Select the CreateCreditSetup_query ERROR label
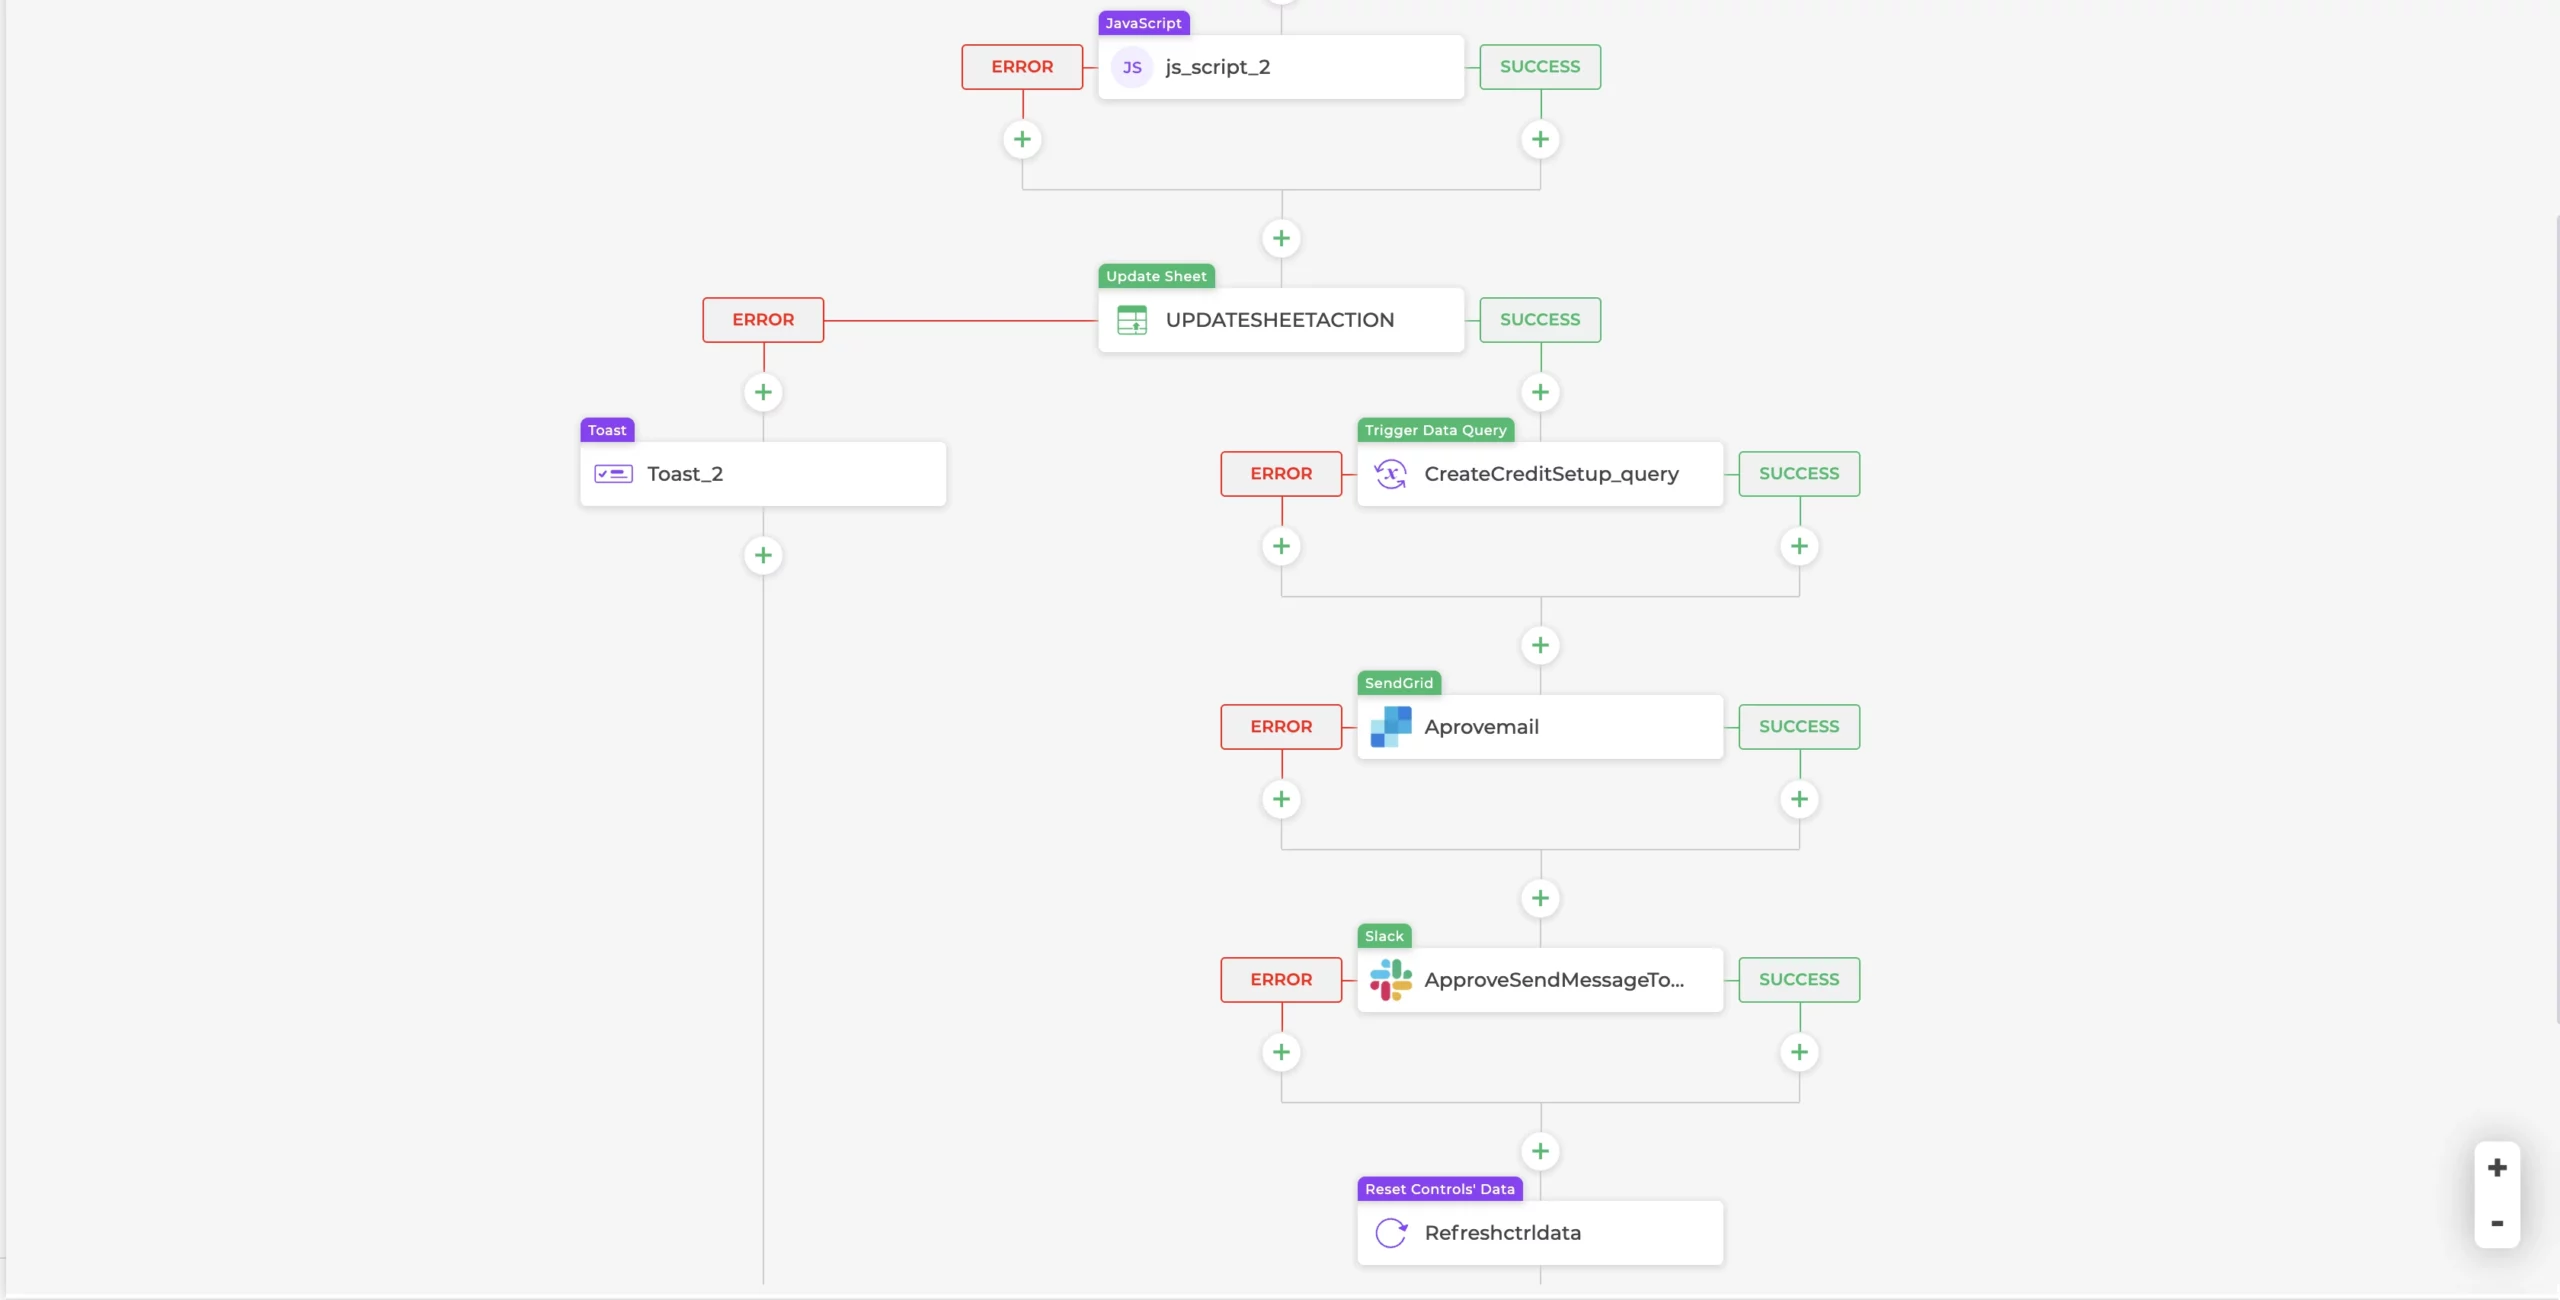 click(x=1281, y=474)
